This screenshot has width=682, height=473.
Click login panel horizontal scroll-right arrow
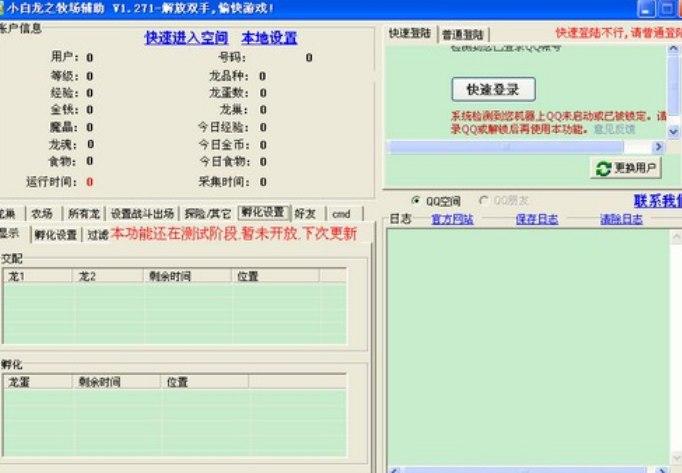click(x=658, y=147)
